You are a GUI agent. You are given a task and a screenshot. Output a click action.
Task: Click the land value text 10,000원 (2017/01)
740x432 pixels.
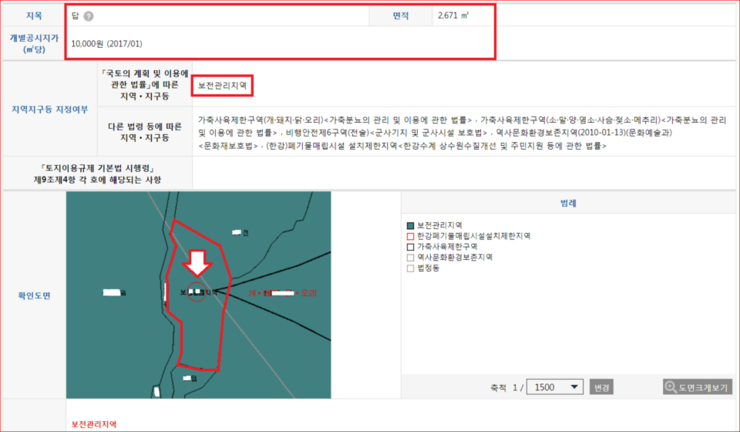107,43
